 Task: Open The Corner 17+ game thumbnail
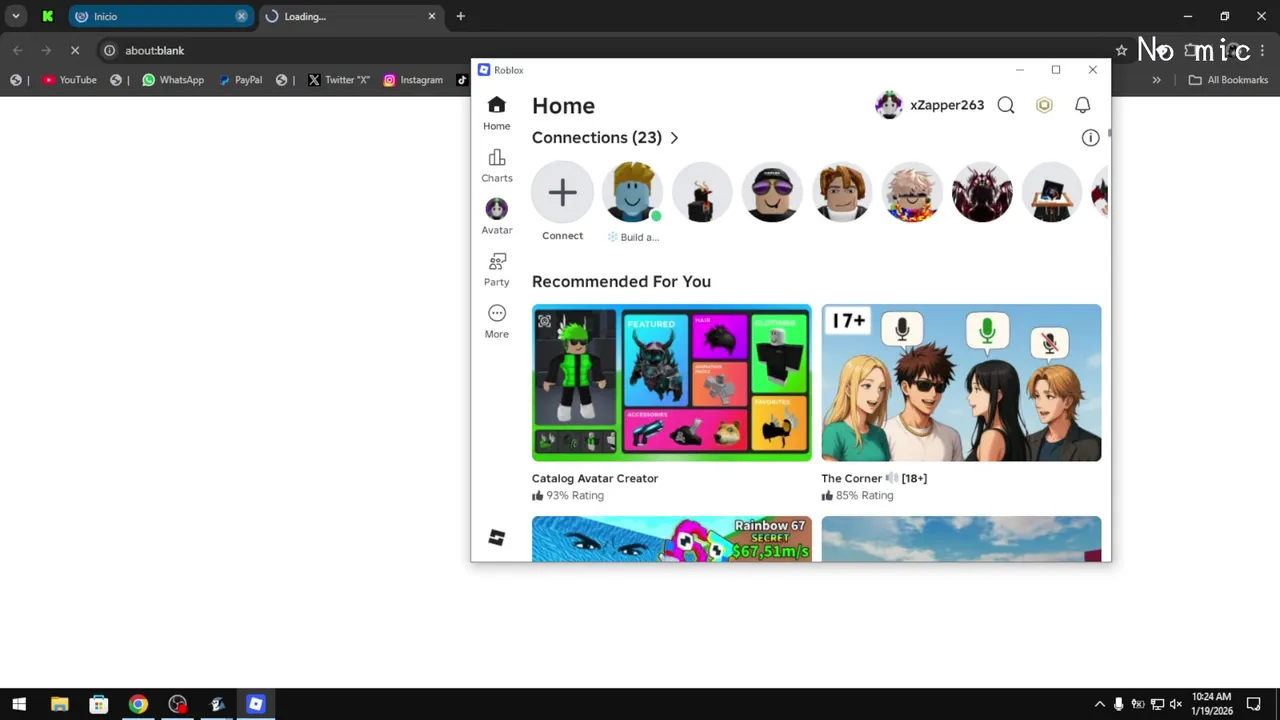click(x=961, y=383)
